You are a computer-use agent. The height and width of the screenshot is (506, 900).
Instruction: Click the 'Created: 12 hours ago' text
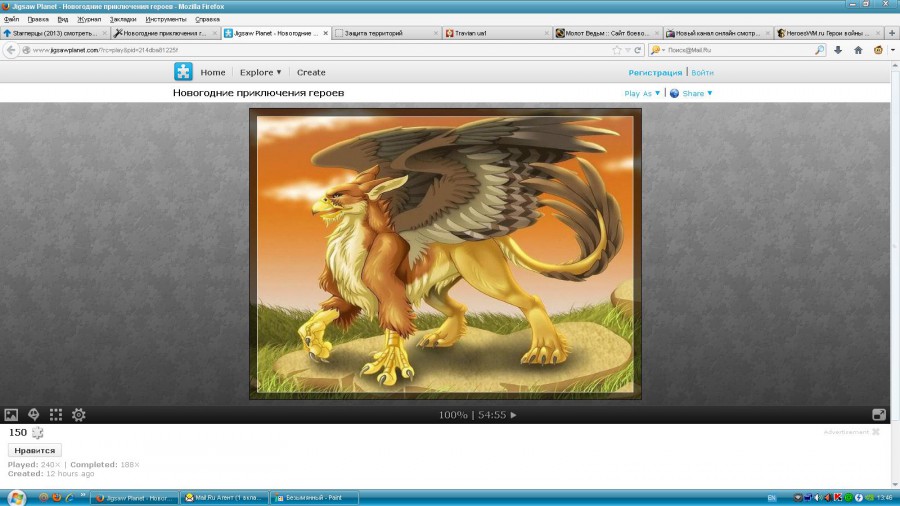click(51, 474)
